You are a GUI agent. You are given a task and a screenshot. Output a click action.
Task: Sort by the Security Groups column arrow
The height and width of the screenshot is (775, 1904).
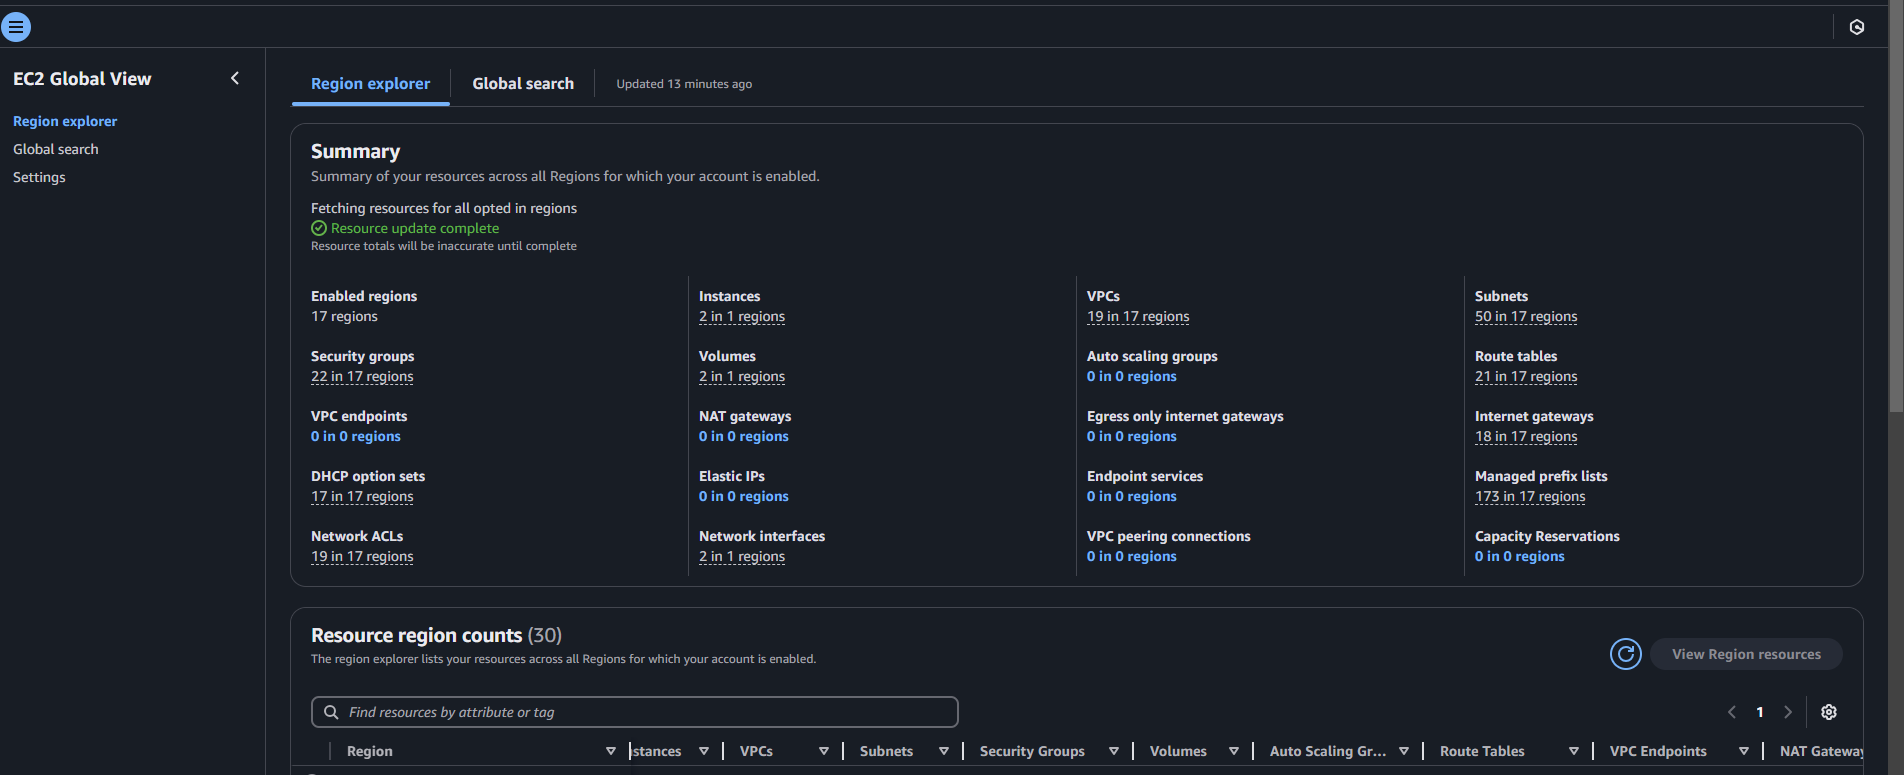point(1114,751)
